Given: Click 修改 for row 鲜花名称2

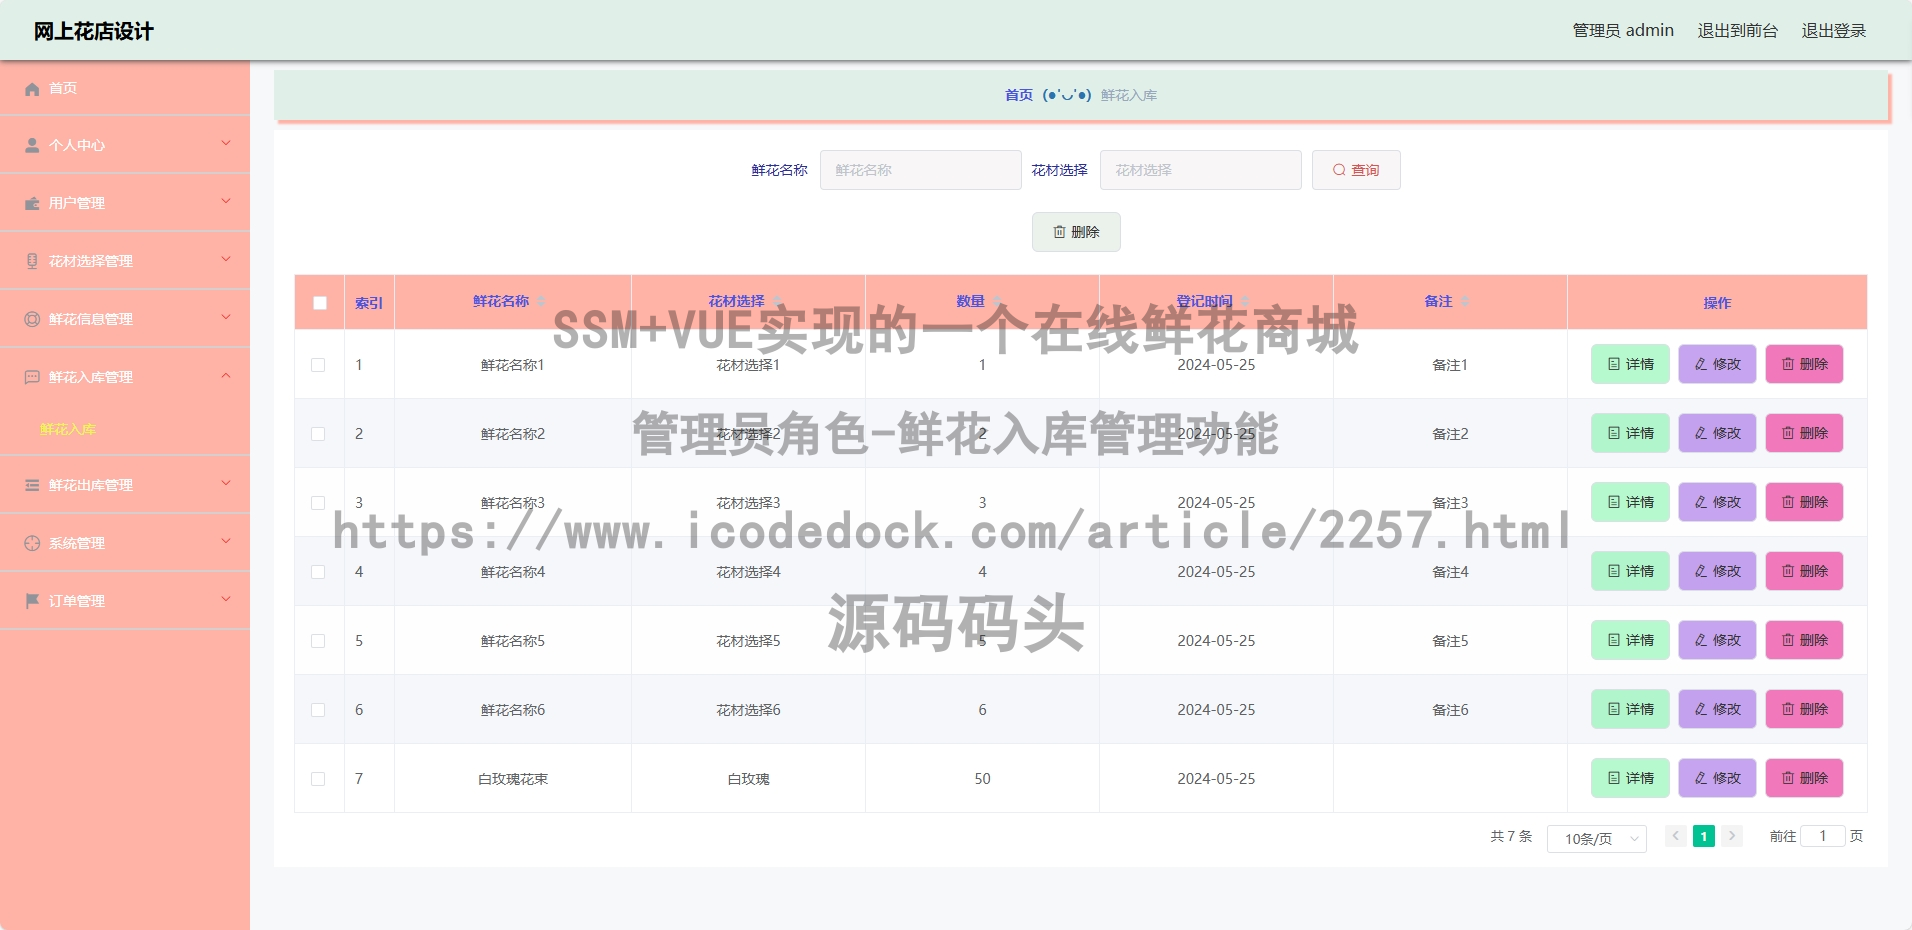Looking at the screenshot, I should pos(1717,433).
